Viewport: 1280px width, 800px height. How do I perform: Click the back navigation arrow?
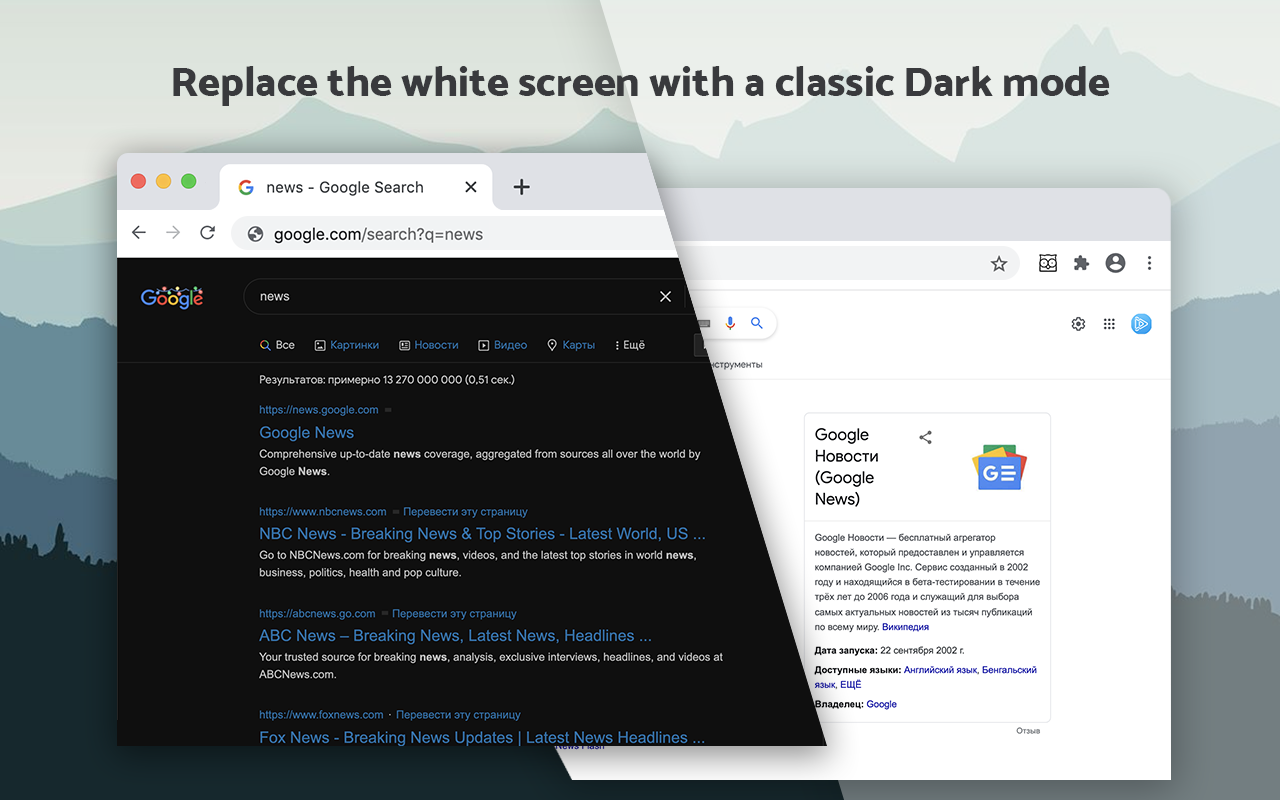click(138, 232)
